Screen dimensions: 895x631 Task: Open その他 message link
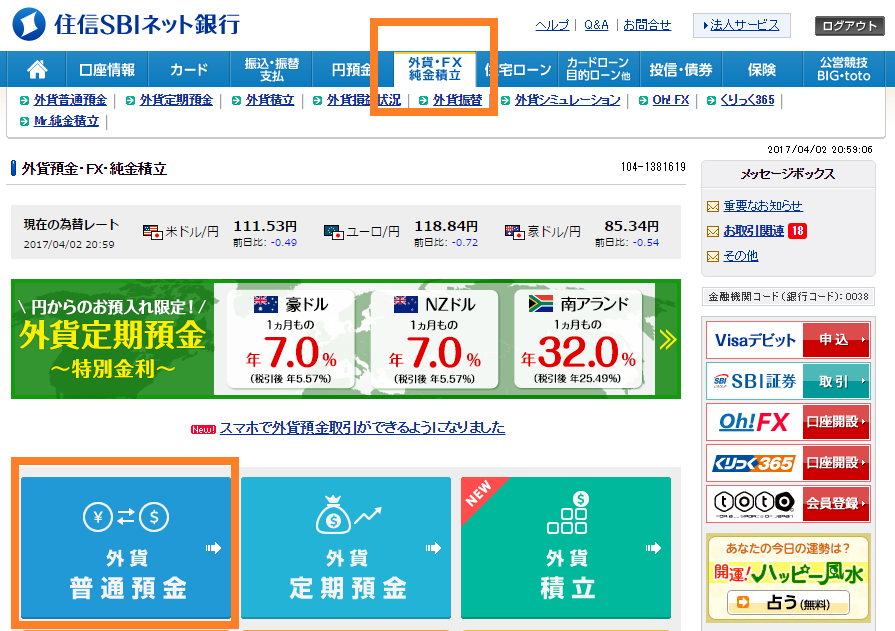(741, 256)
